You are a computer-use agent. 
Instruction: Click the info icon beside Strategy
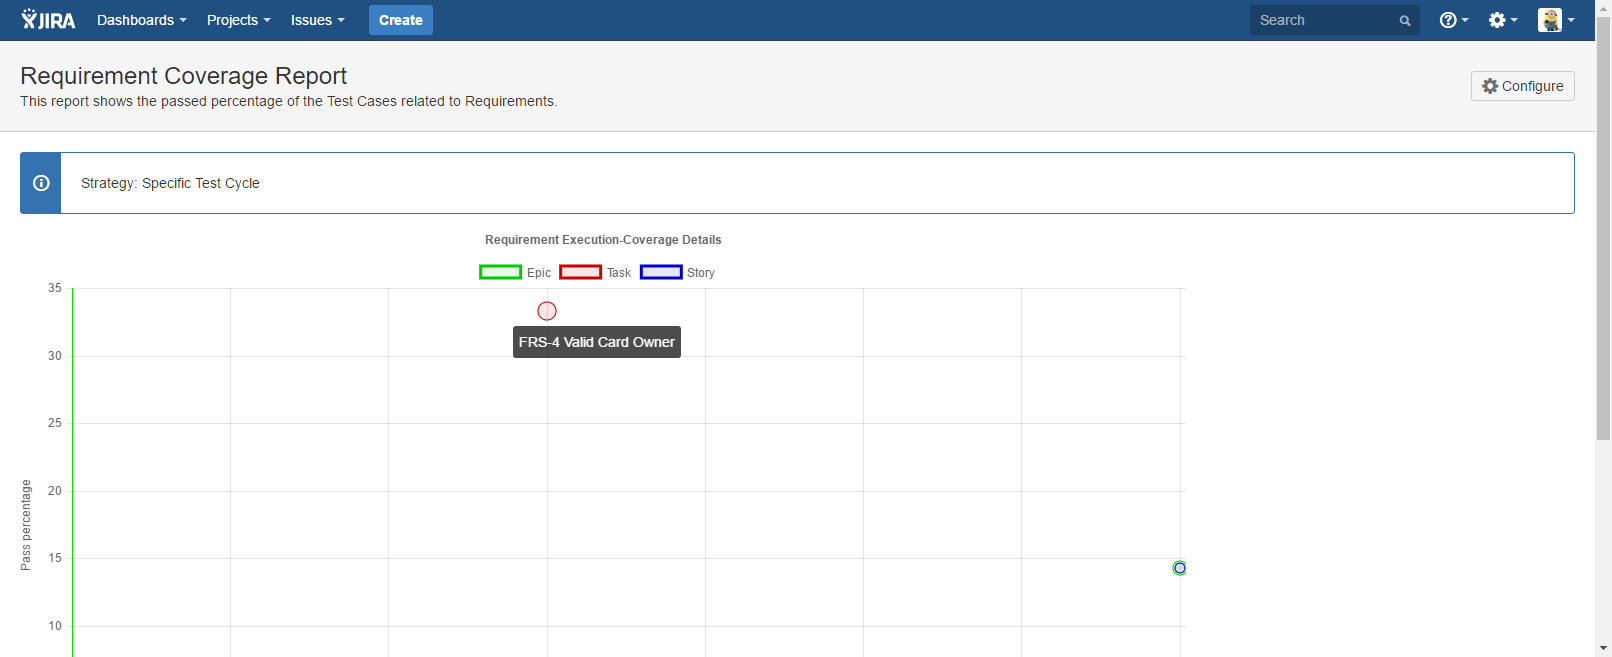tap(41, 183)
